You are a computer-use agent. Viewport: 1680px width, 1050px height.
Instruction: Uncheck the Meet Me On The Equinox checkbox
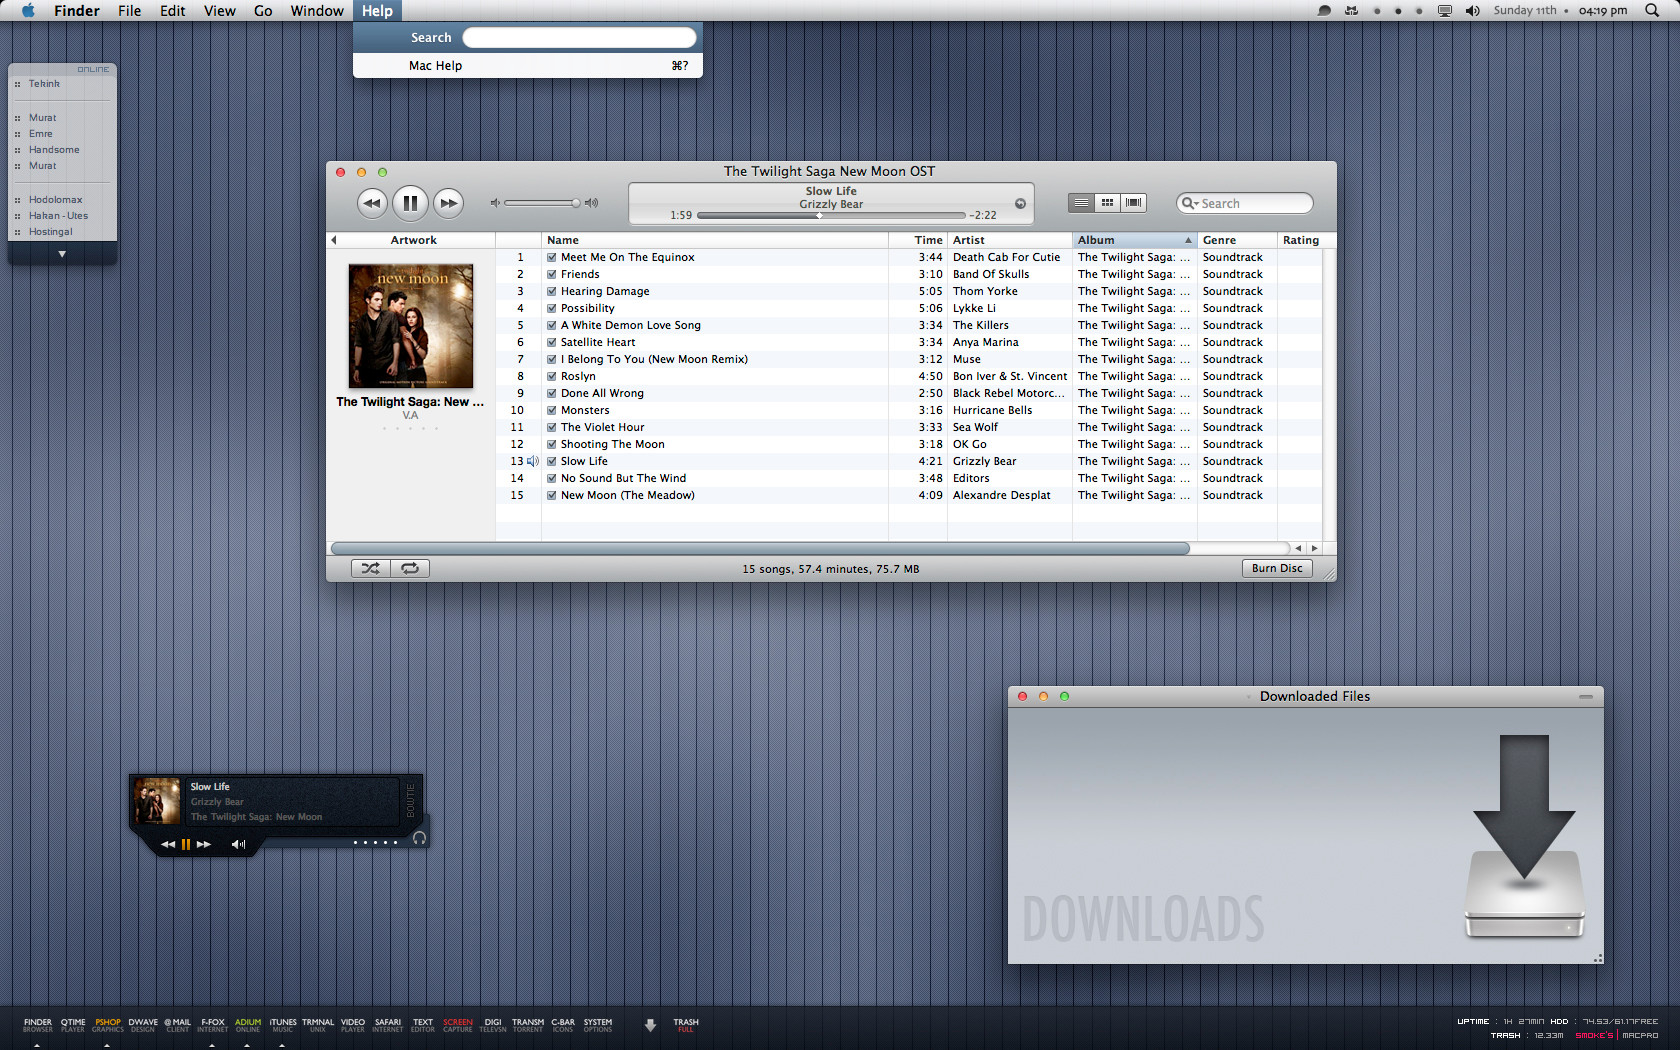pos(551,257)
